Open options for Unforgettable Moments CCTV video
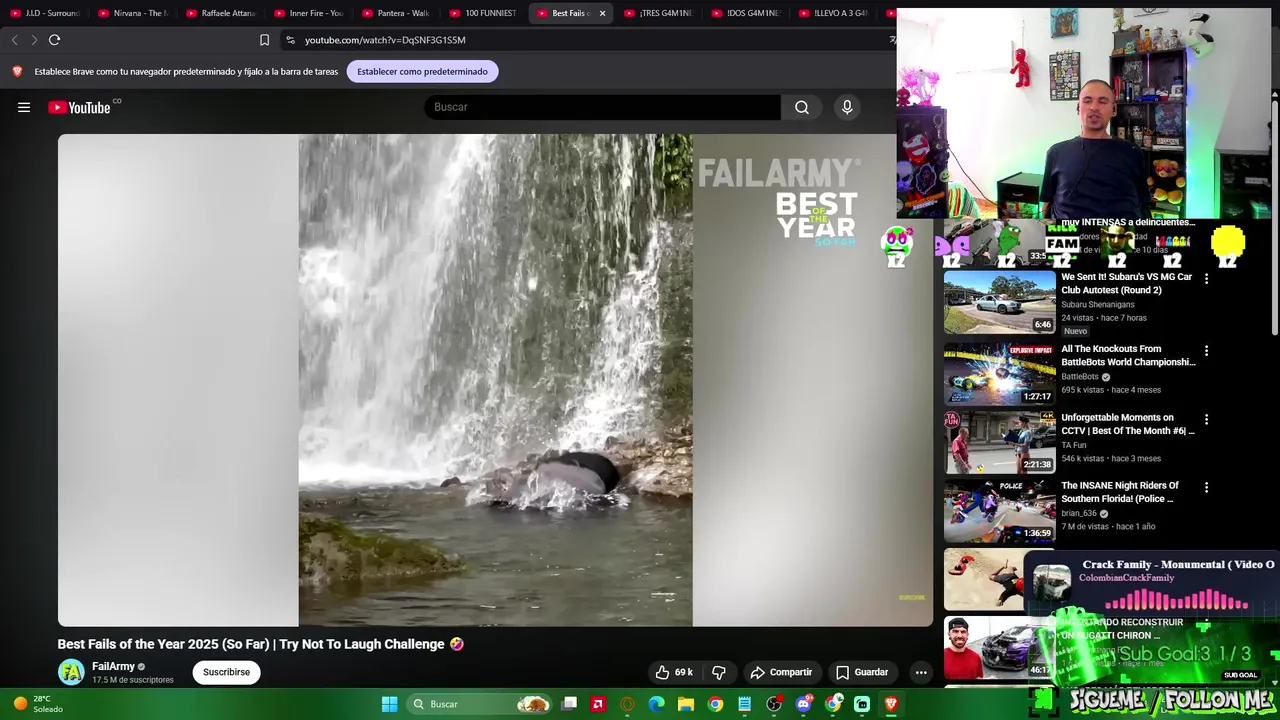This screenshot has height=720, width=1280. 1206,419
